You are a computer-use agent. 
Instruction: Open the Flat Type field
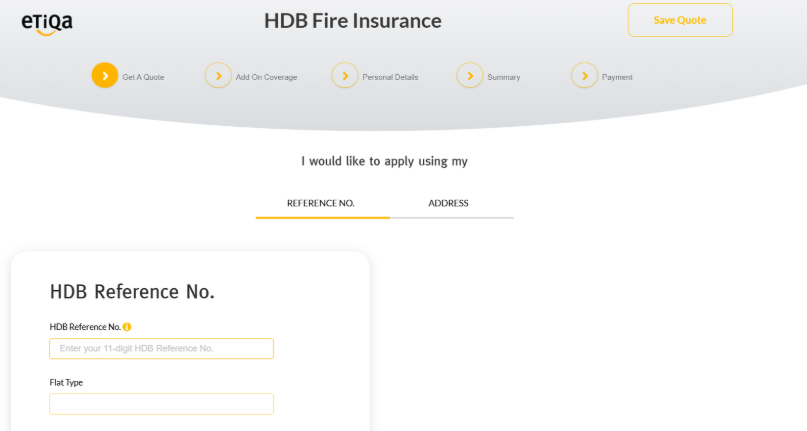click(x=161, y=404)
